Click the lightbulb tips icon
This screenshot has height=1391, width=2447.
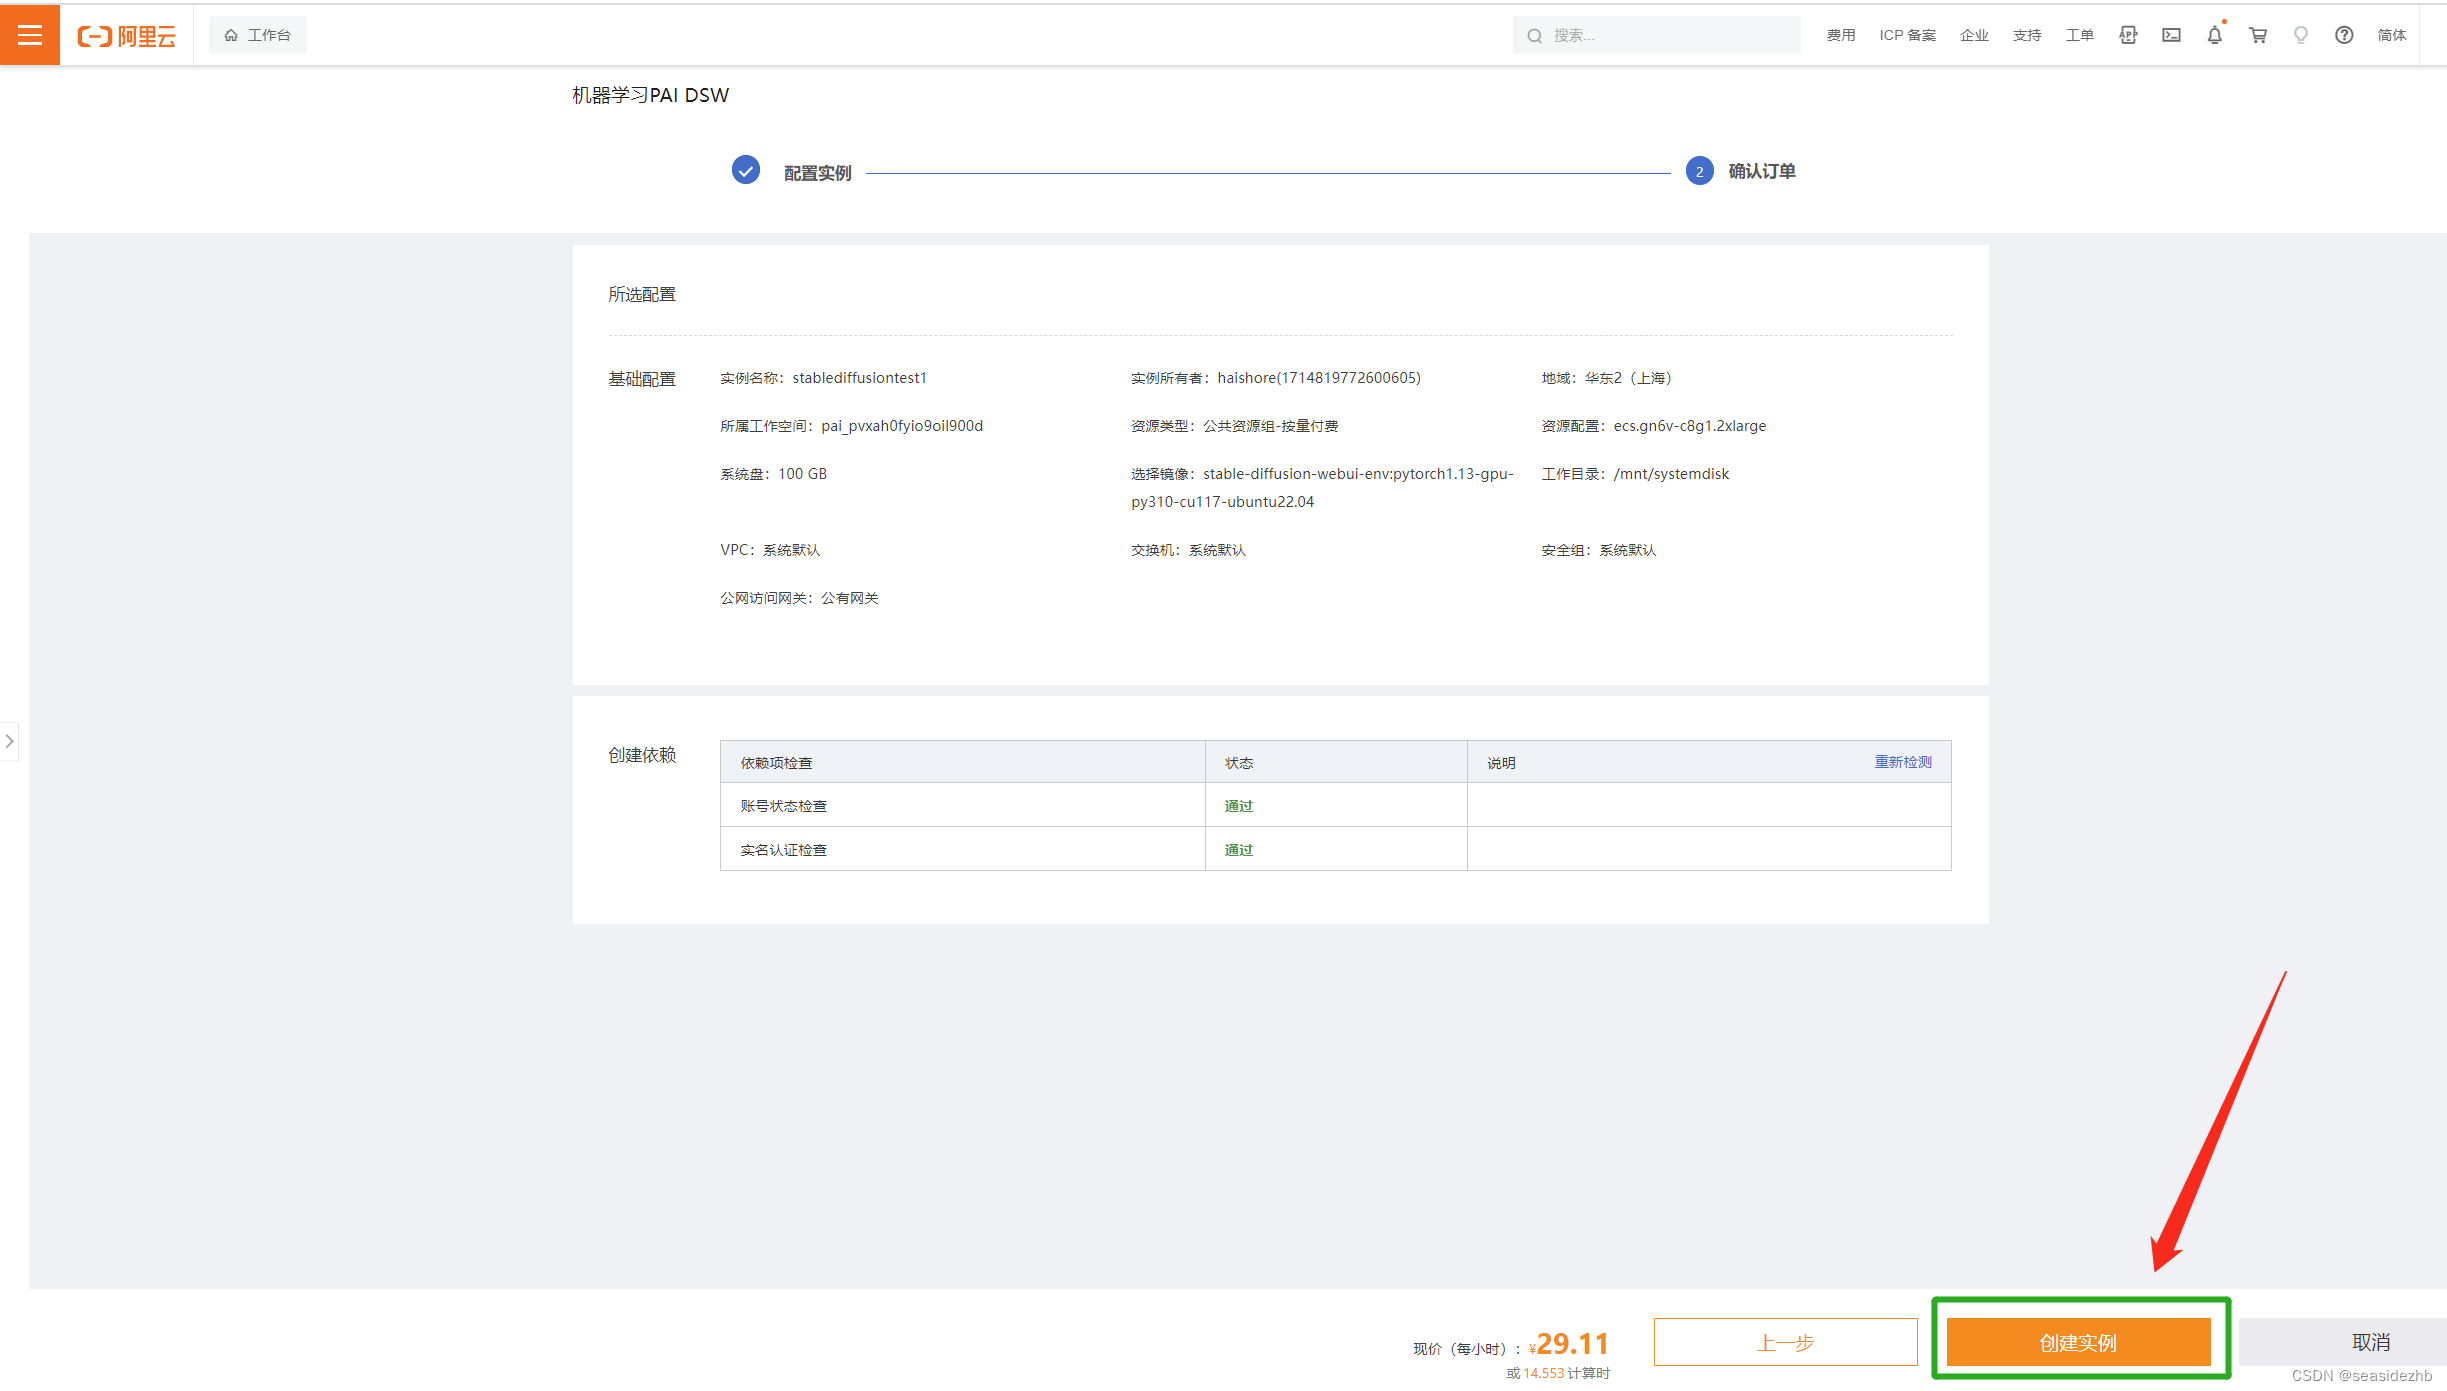point(2300,35)
